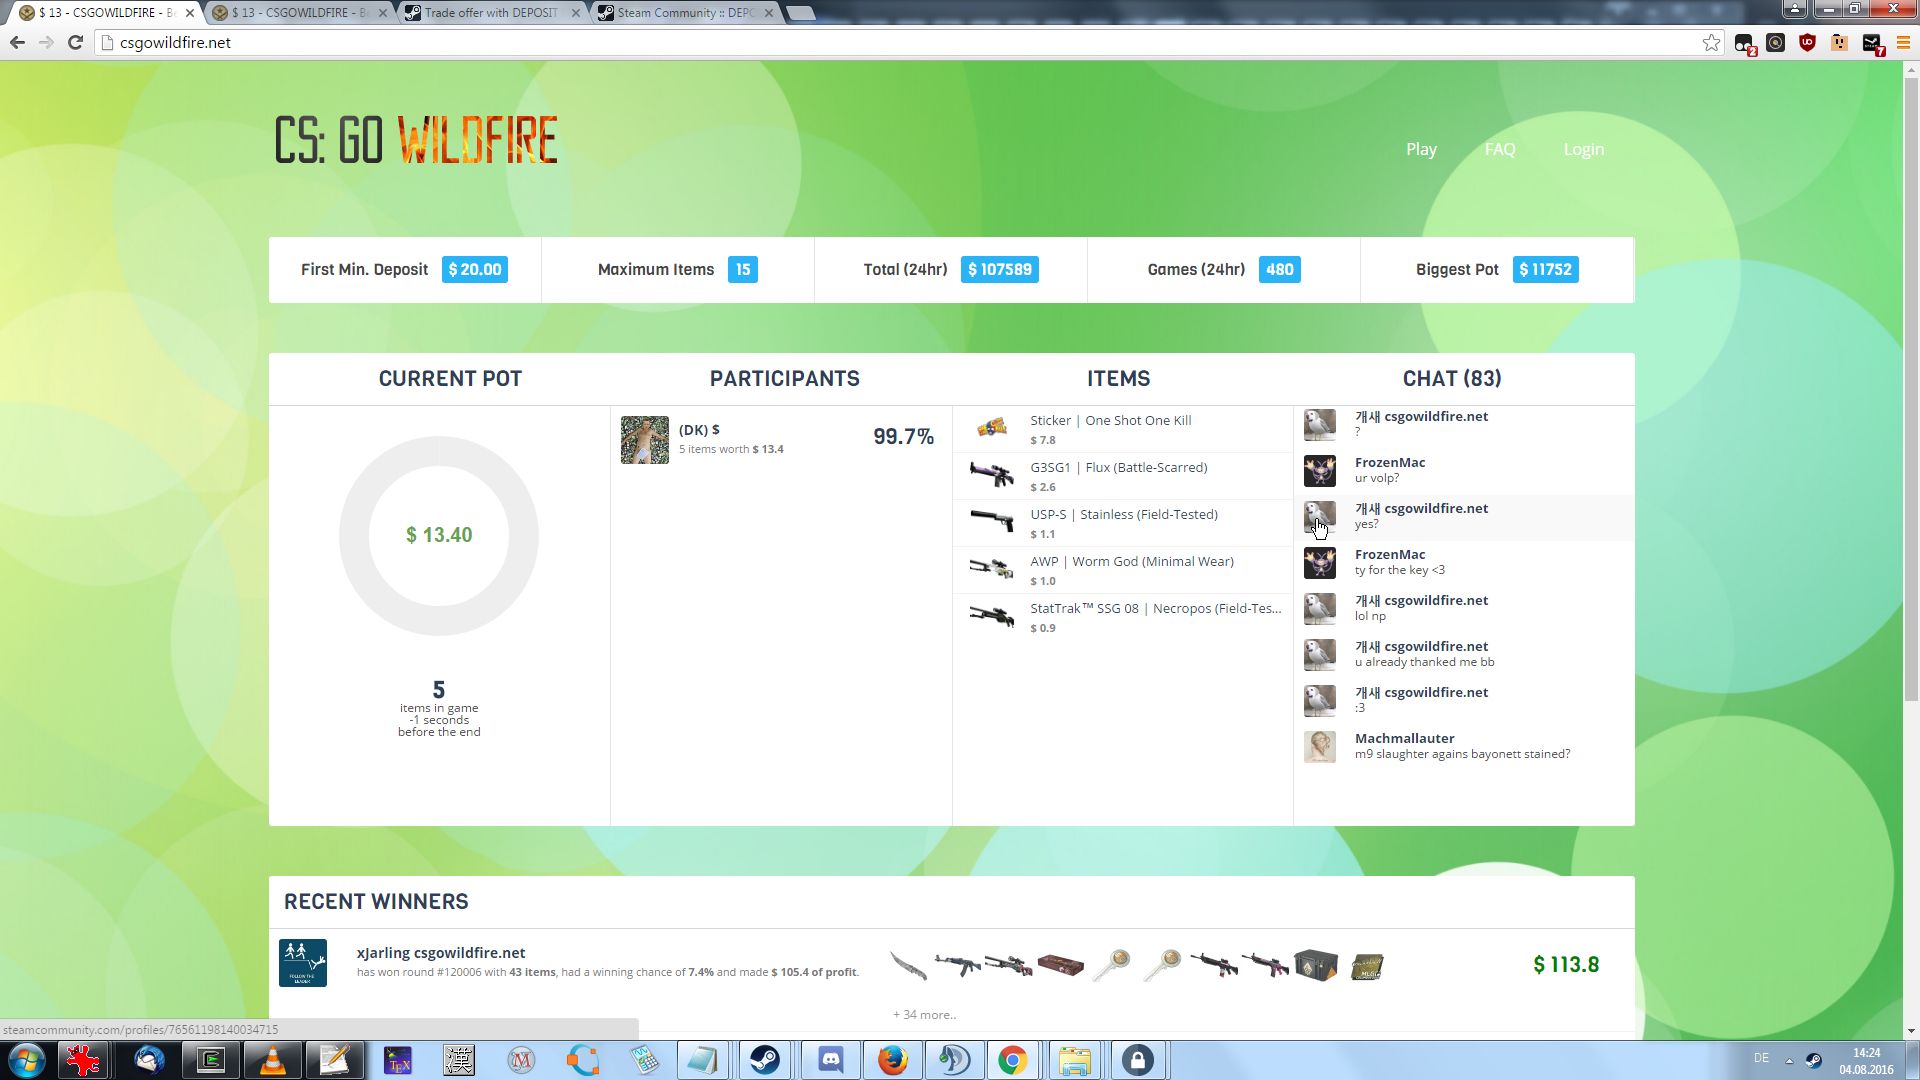Screen dimensions: 1920x1080
Task: Open VLC media player taskbar icon
Action: coord(272,1060)
